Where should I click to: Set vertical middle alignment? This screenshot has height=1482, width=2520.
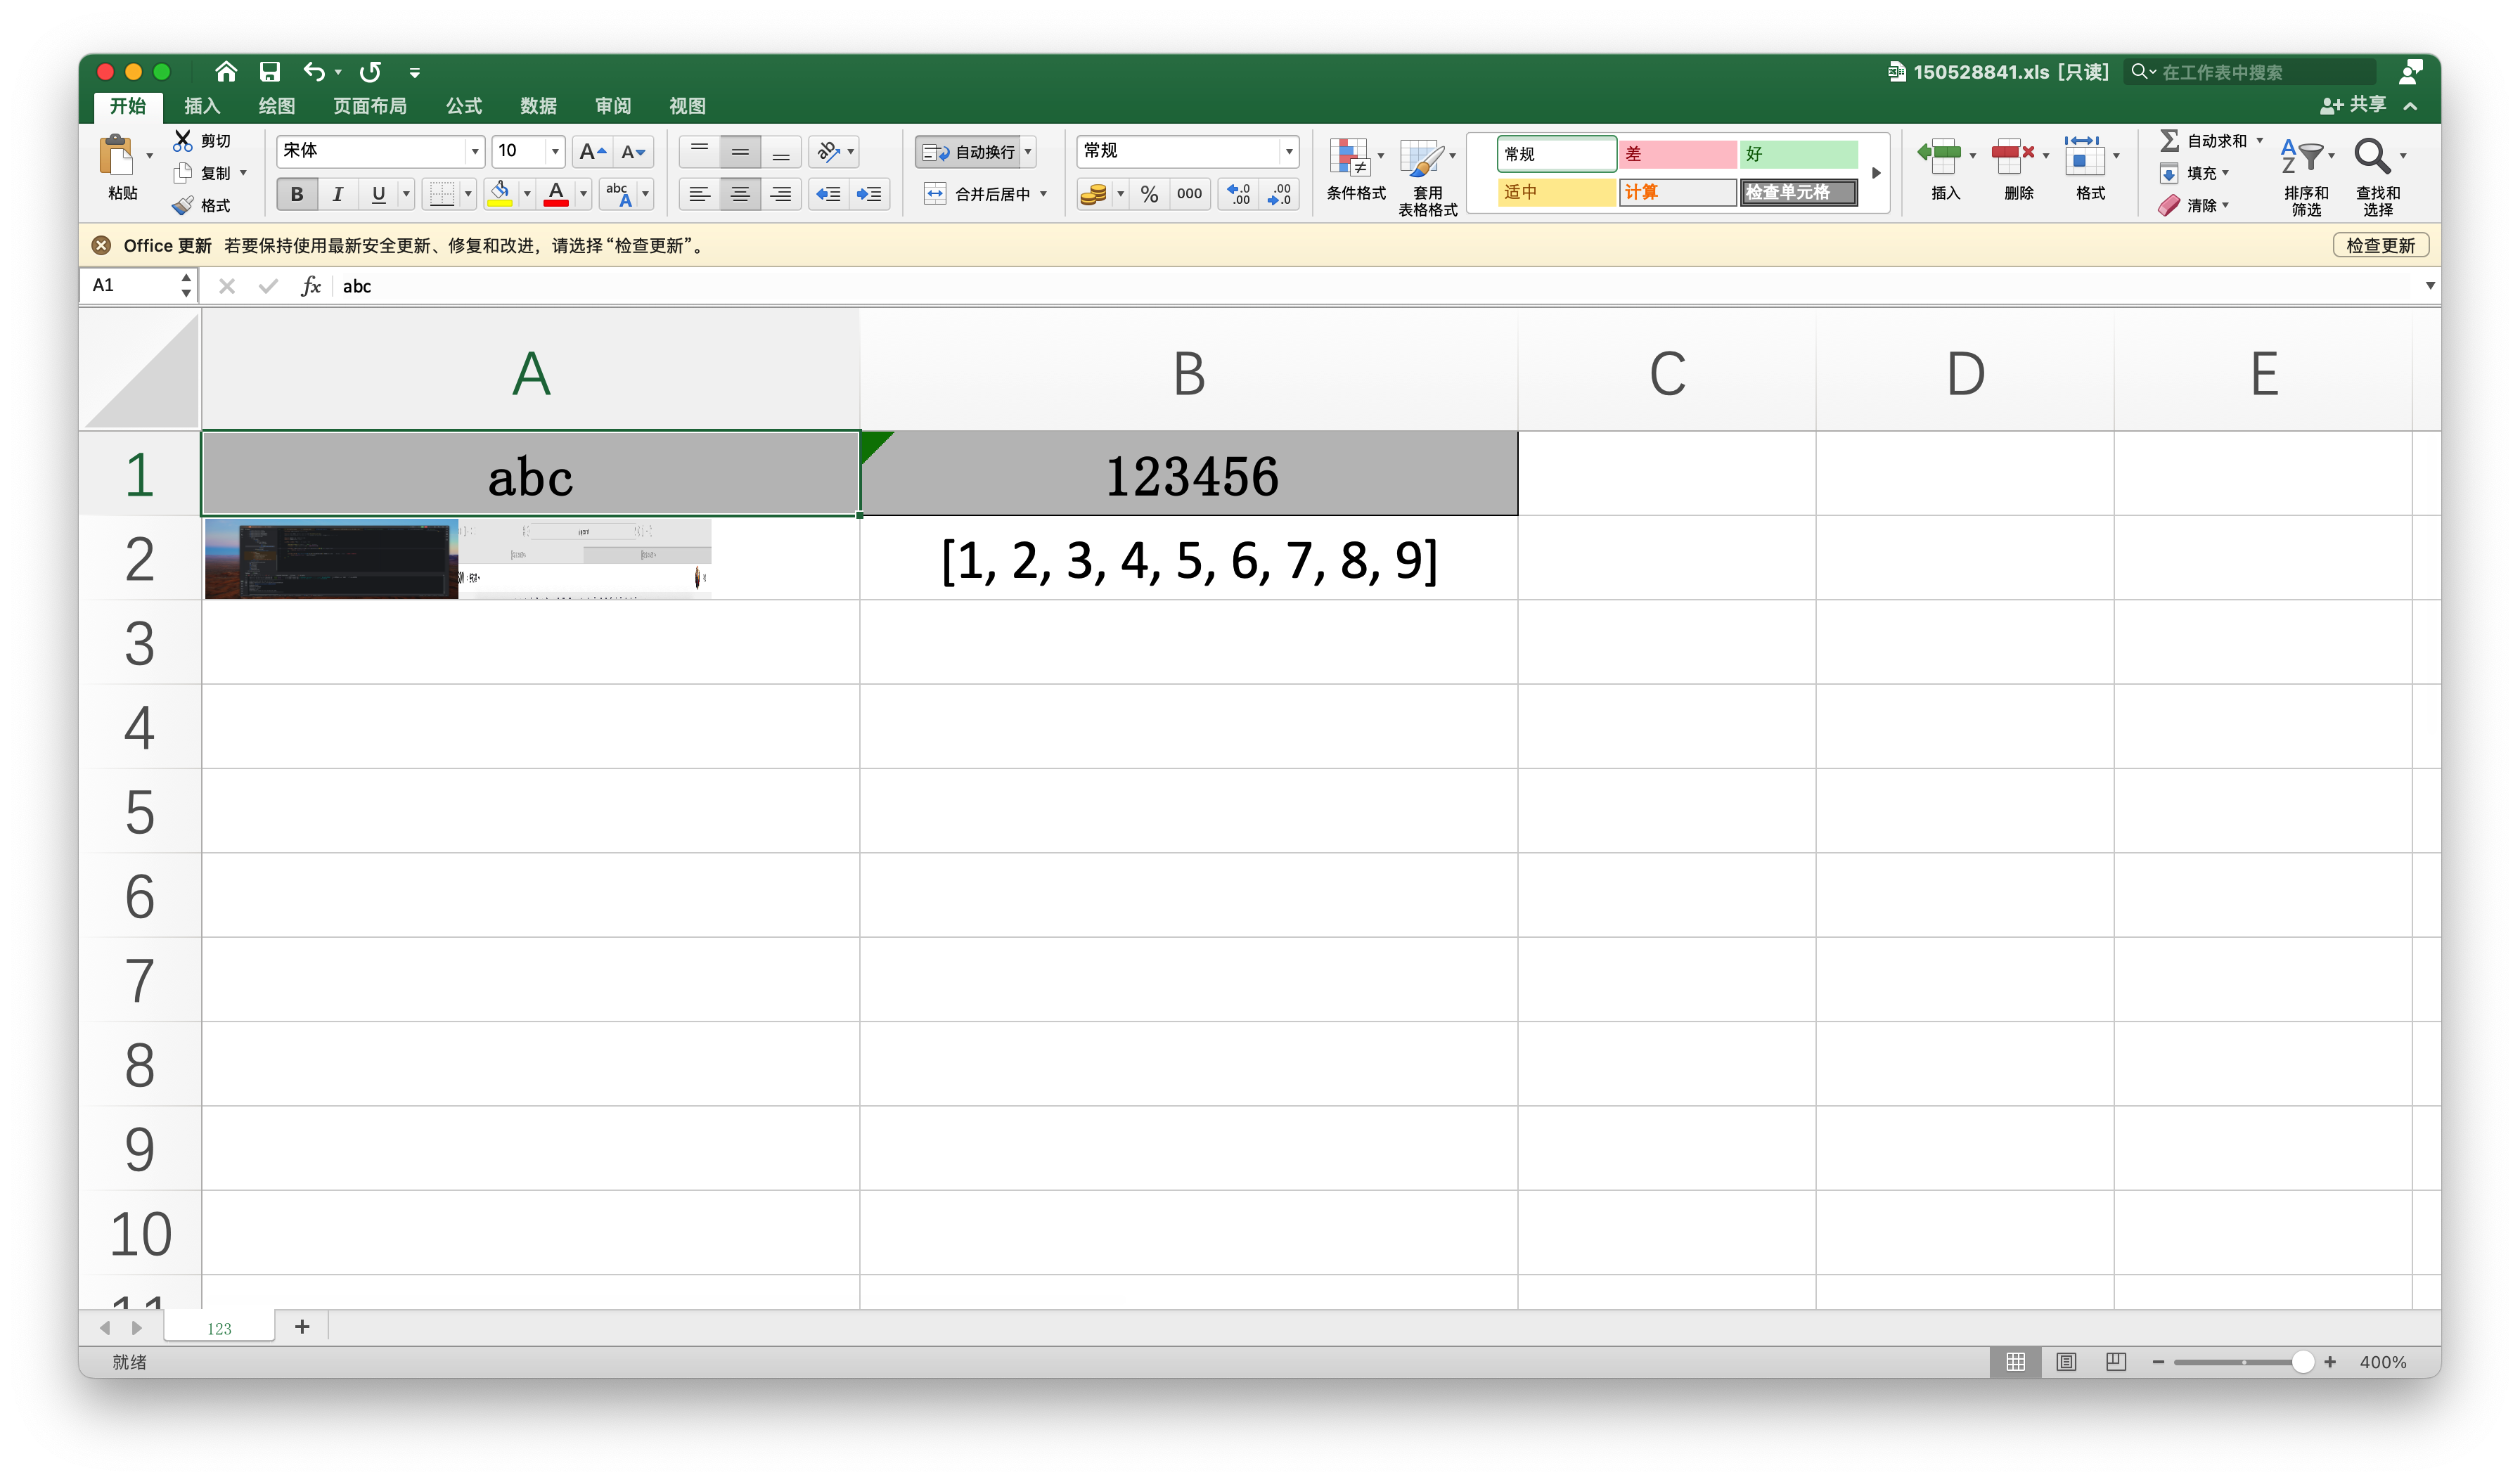pos(740,152)
